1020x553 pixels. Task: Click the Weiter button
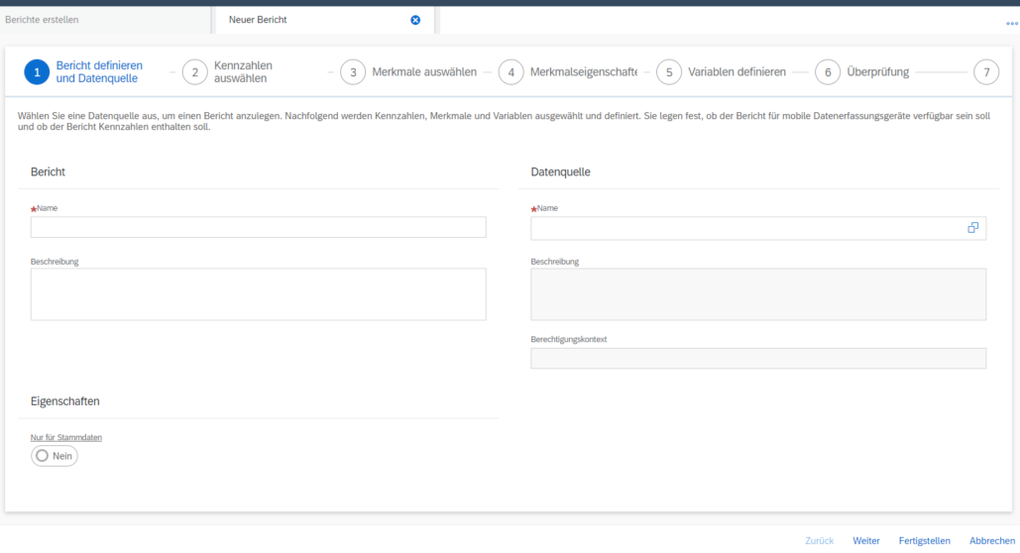pos(866,541)
